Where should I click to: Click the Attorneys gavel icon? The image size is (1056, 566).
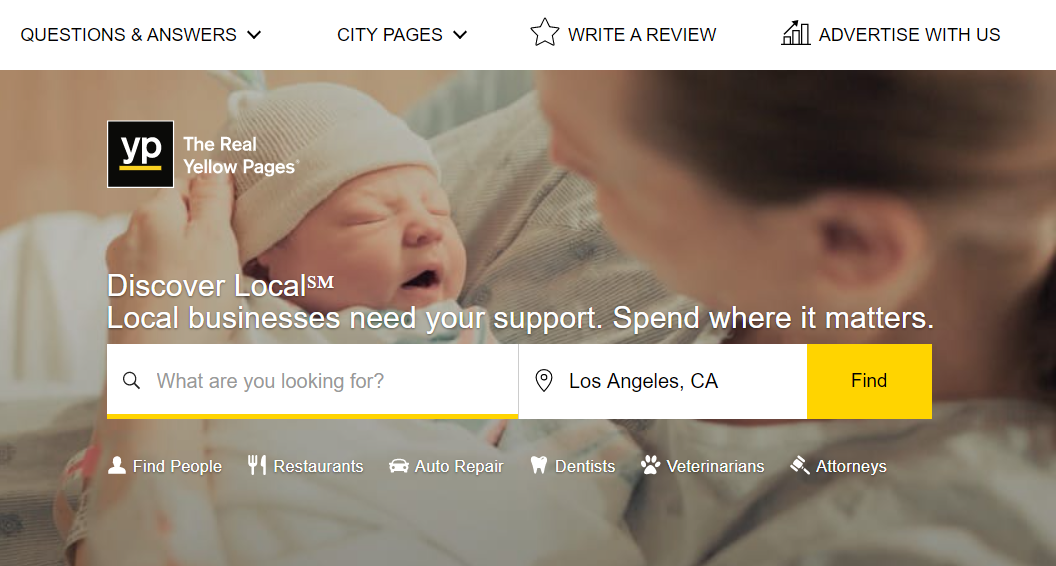point(800,465)
